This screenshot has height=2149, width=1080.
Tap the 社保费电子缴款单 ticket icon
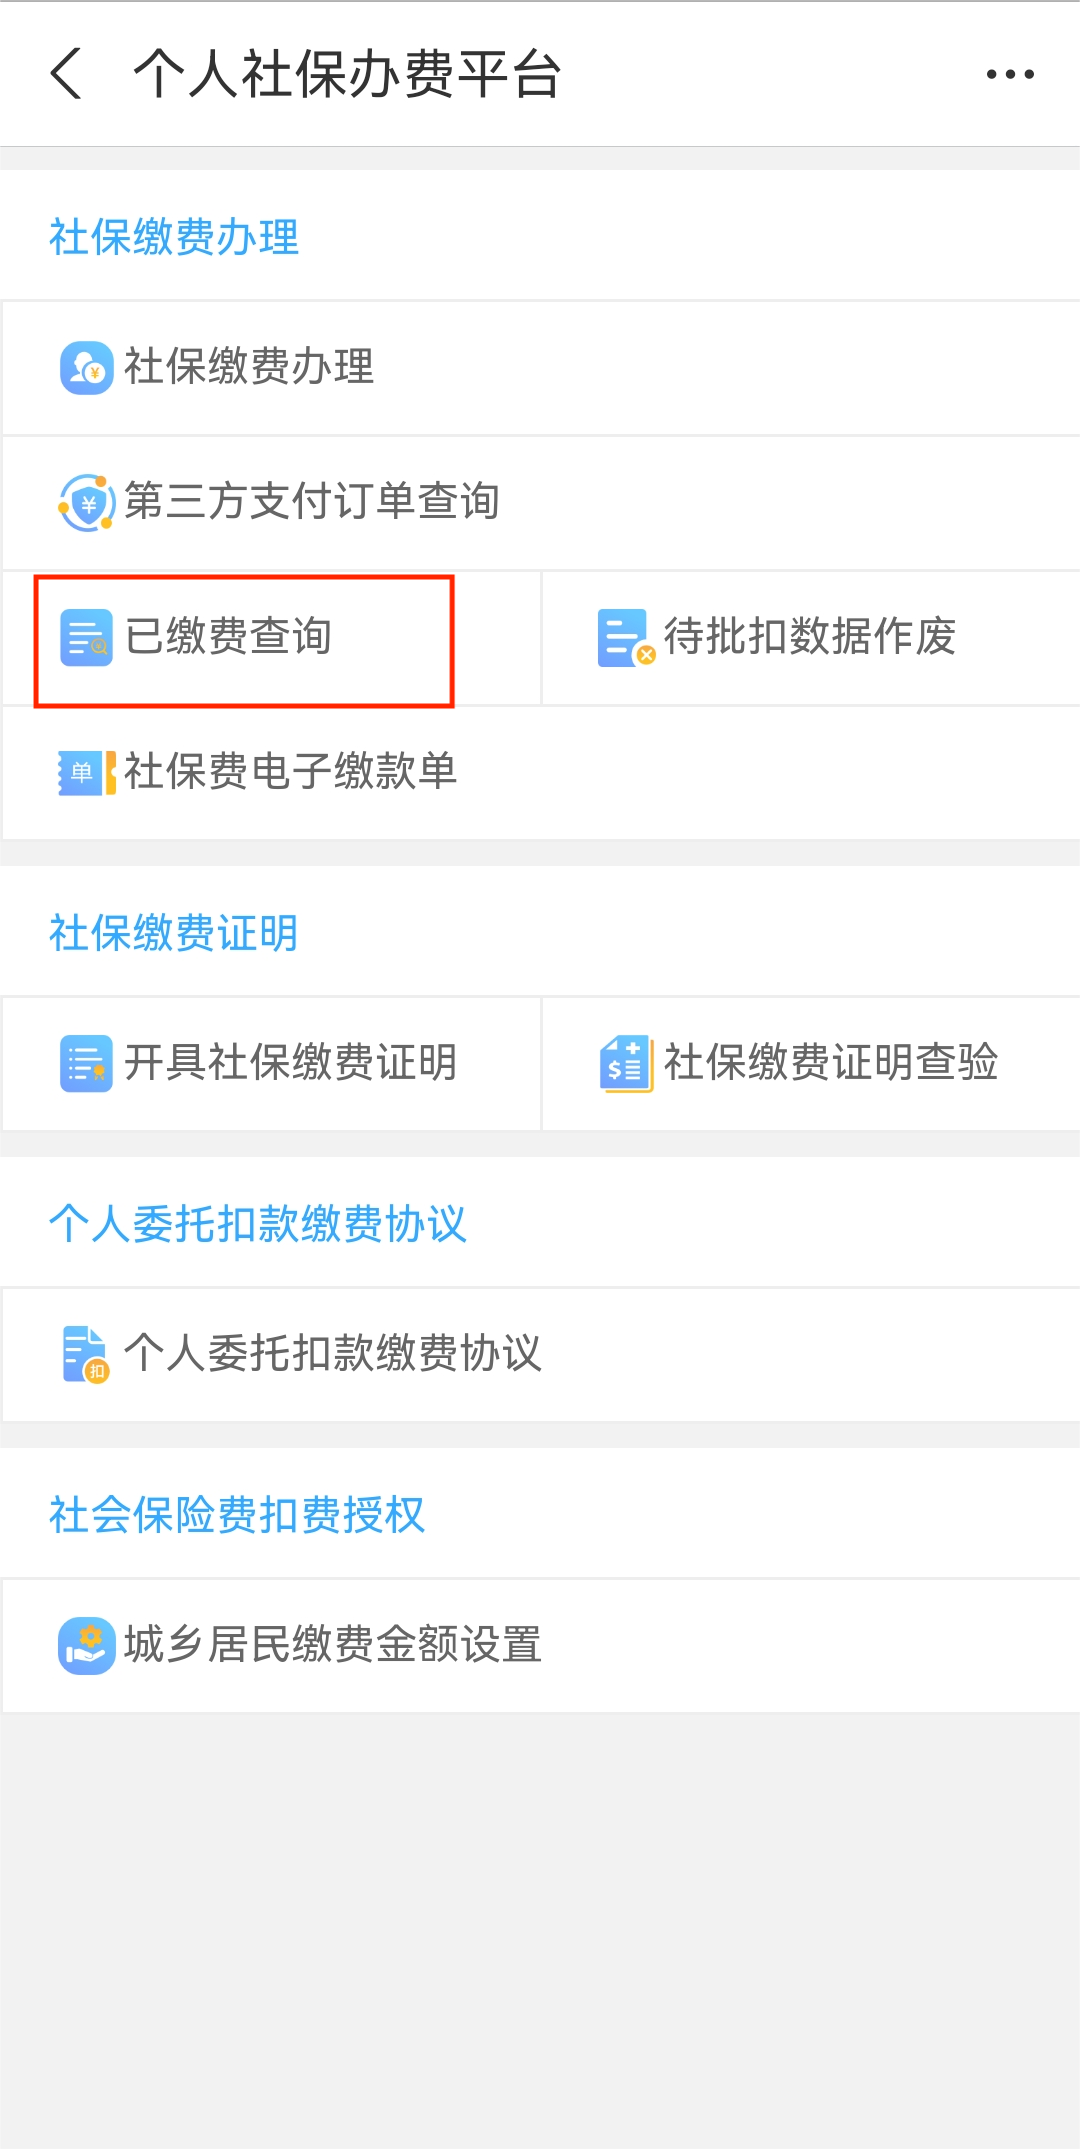(86, 772)
